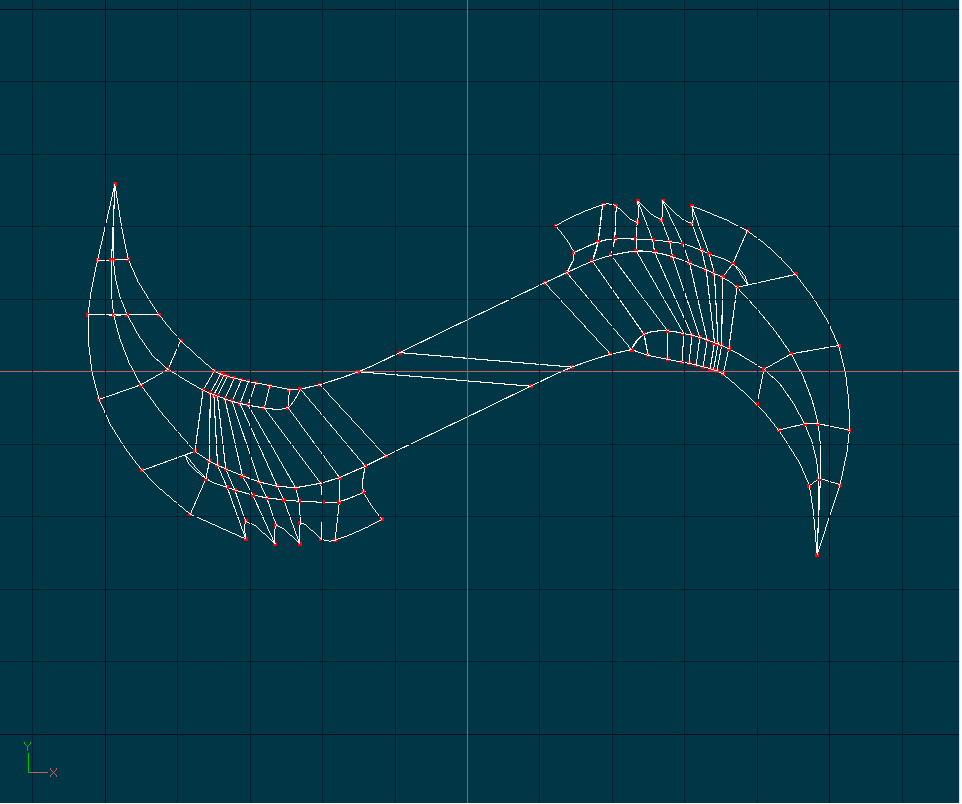Image resolution: width=962 pixels, height=804 pixels.
Task: Select the bottom tip vertex of the right horn
Action: (x=817, y=555)
